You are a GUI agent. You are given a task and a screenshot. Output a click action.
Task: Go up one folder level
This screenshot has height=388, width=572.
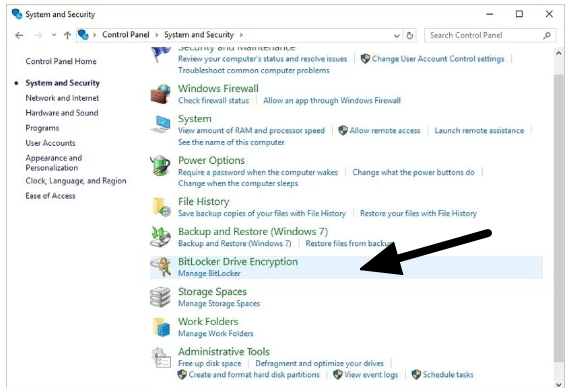click(67, 35)
